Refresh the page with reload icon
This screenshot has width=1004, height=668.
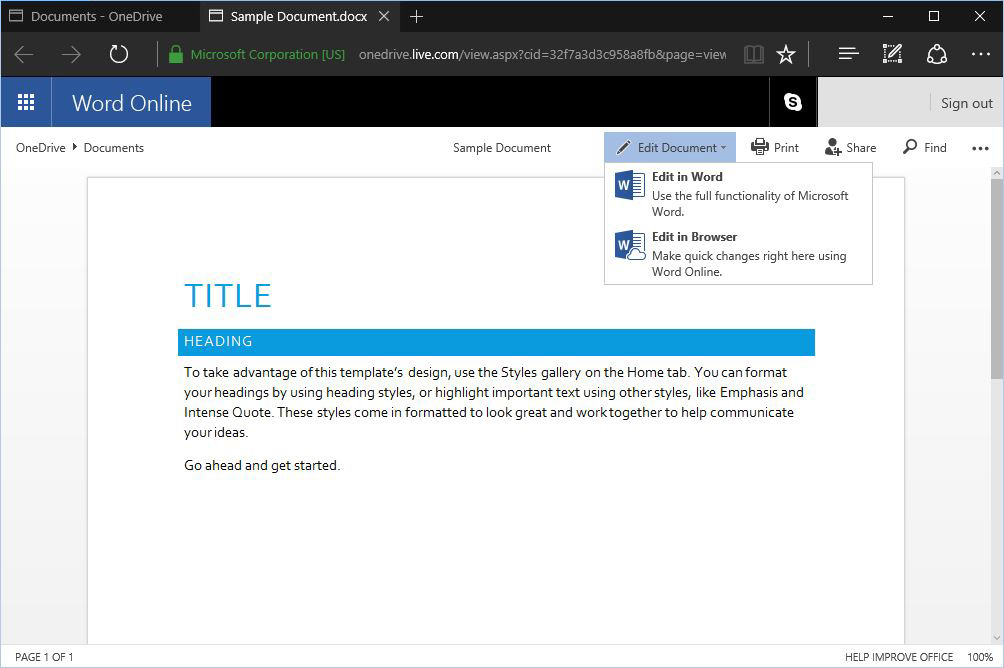click(118, 54)
